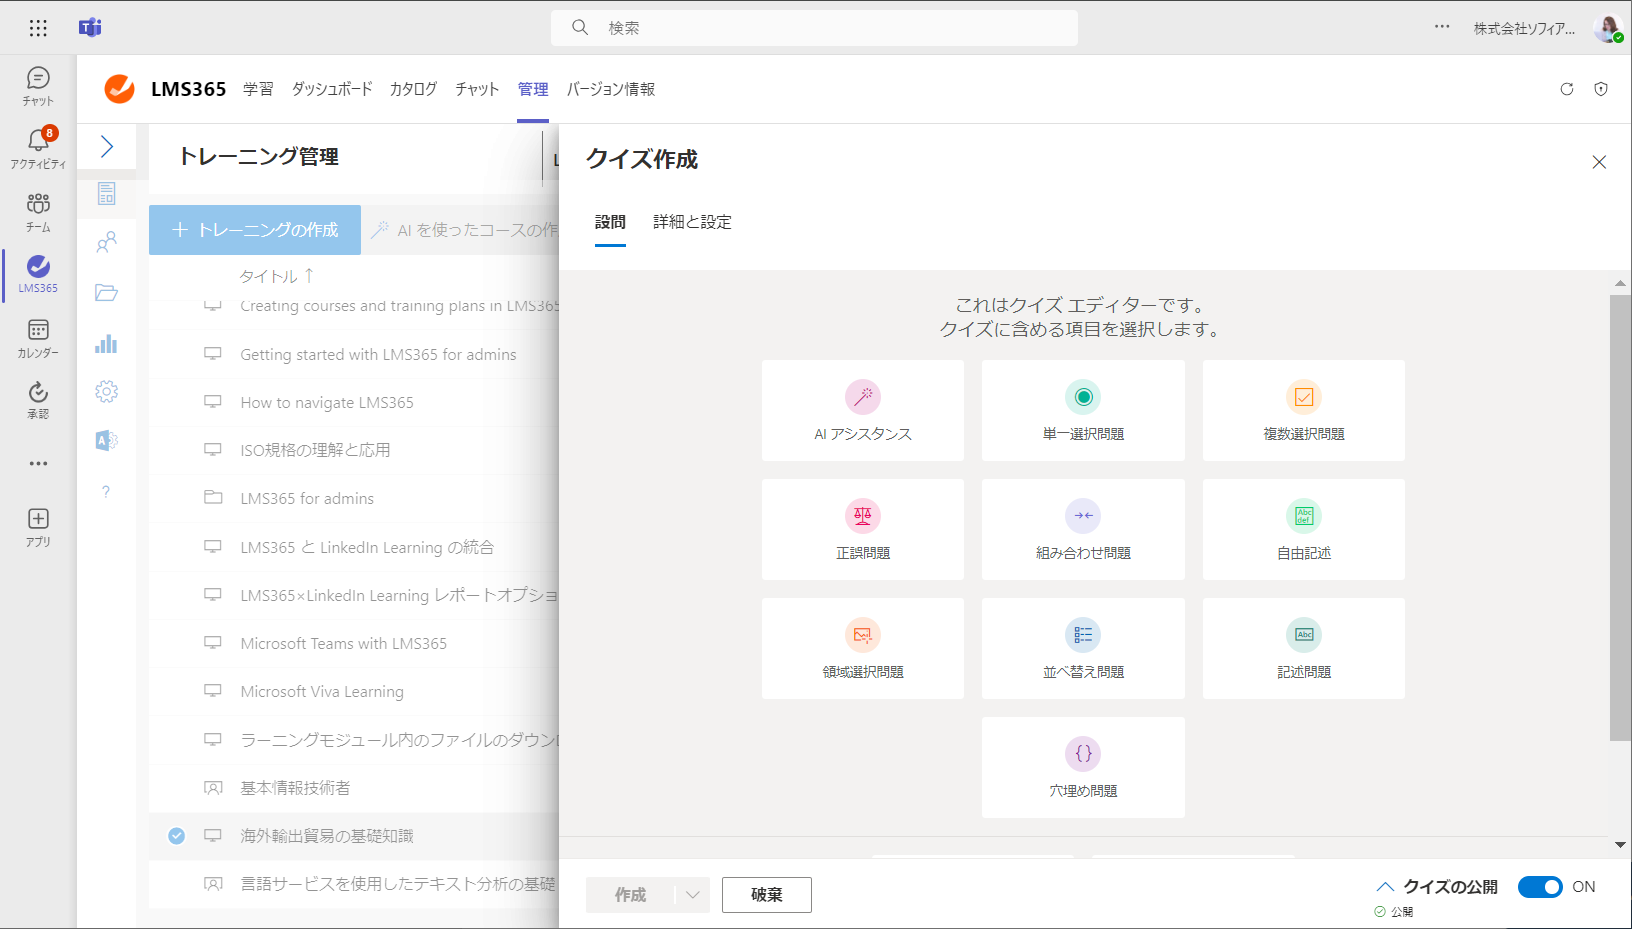Add a 複数選択問題 question

[x=1303, y=410]
